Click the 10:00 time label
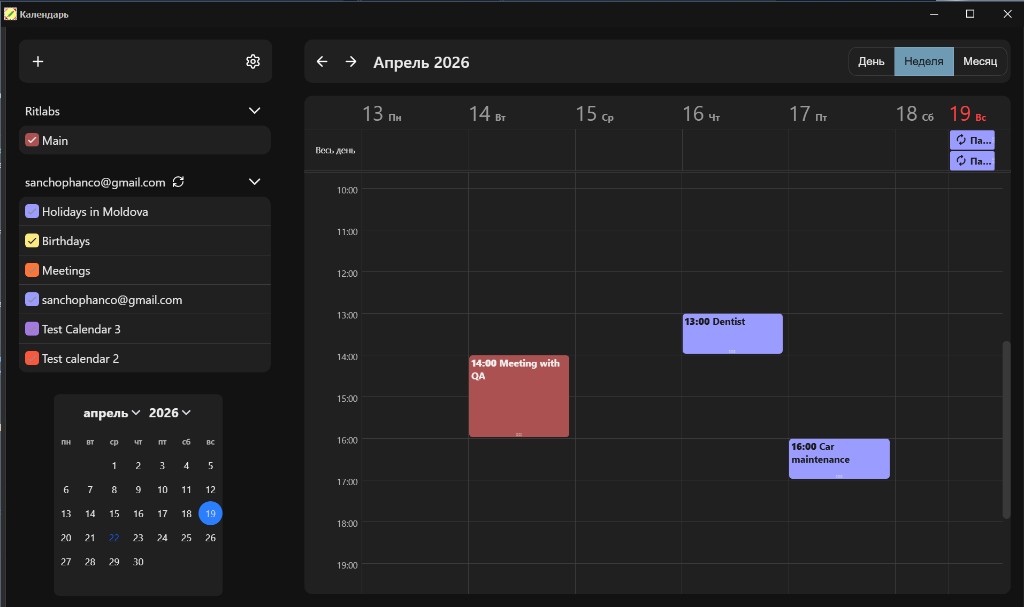 tap(347, 190)
